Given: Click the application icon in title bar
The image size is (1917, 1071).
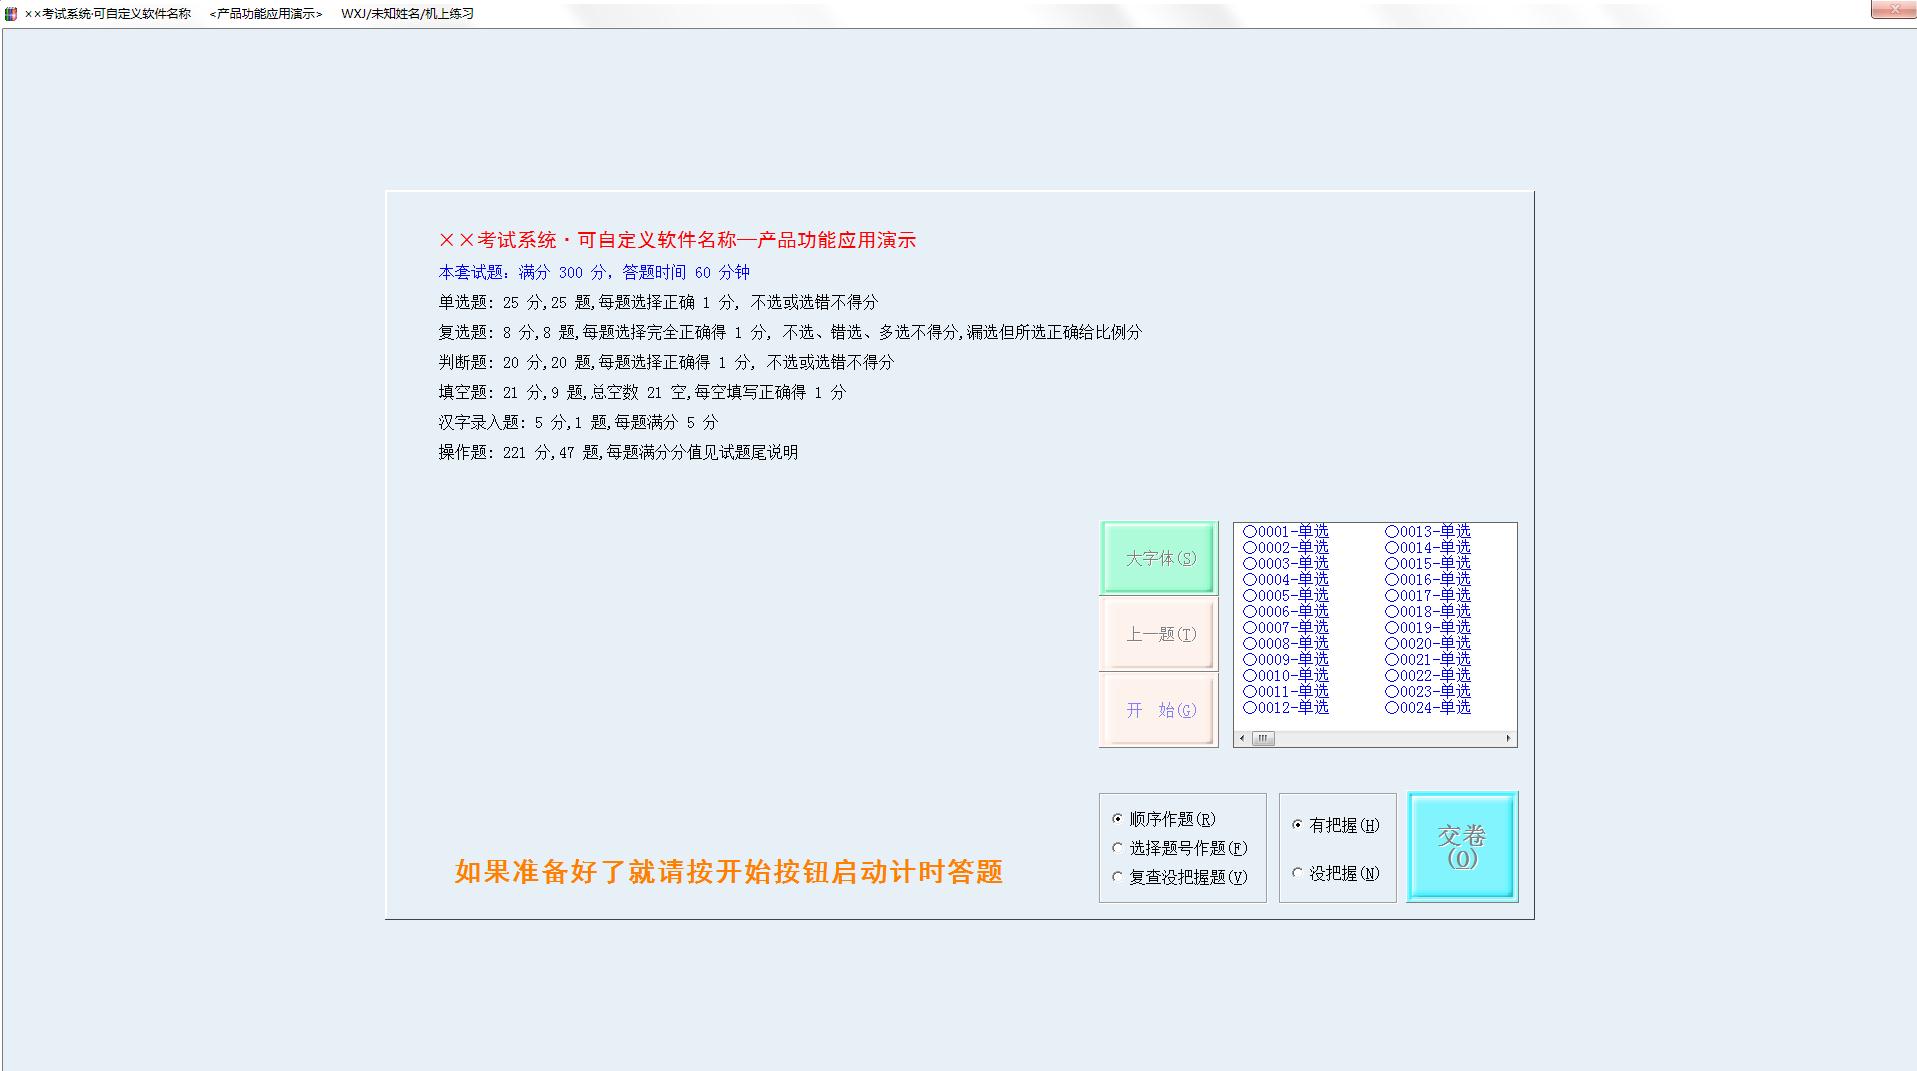Looking at the screenshot, I should click(11, 14).
